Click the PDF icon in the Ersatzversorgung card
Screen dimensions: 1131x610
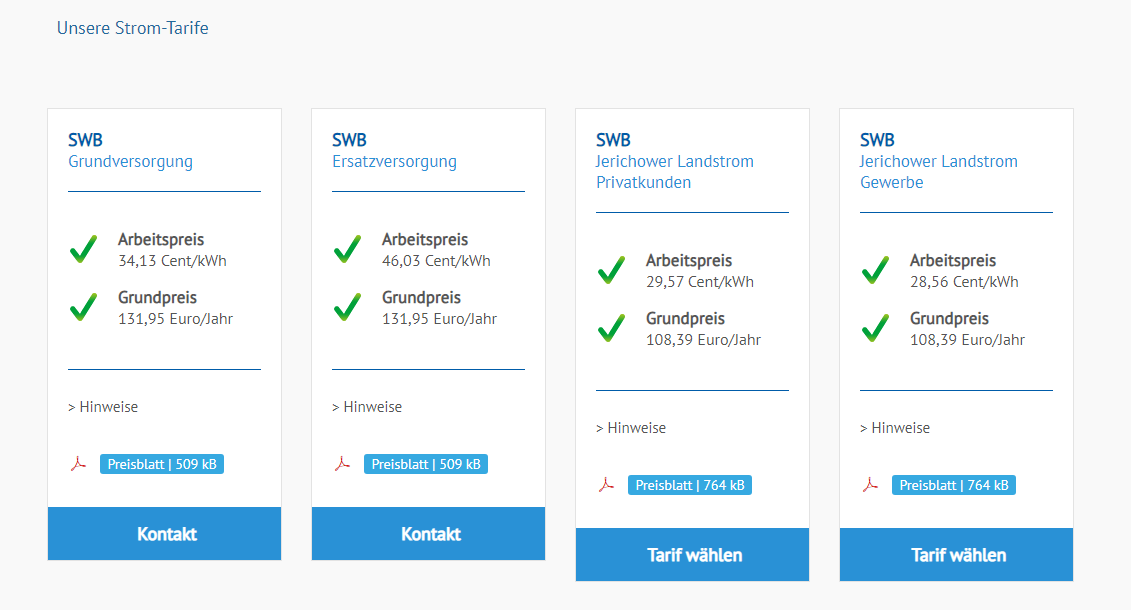coord(342,464)
